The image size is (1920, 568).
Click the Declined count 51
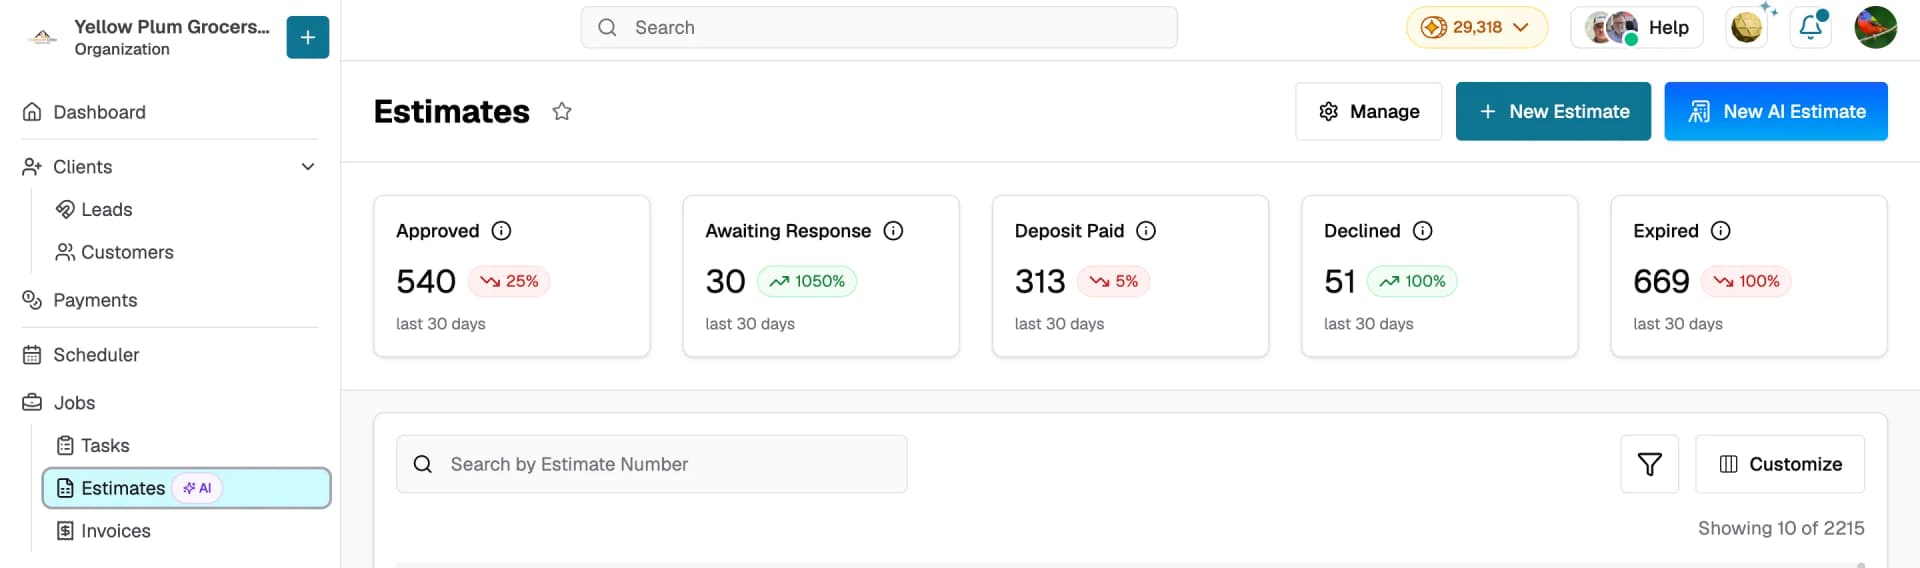coord(1340,281)
